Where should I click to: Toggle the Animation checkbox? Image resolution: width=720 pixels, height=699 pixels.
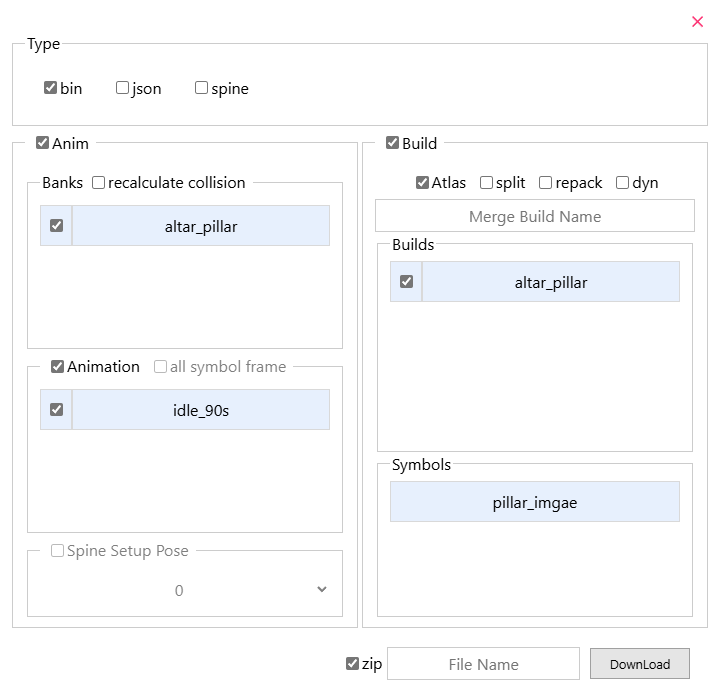(x=58, y=366)
